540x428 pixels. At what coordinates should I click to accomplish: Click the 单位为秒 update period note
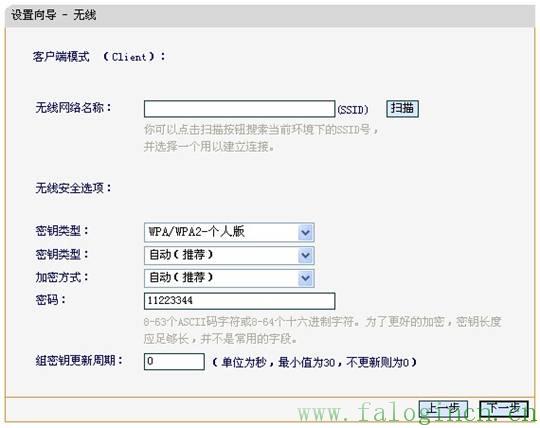click(314, 362)
